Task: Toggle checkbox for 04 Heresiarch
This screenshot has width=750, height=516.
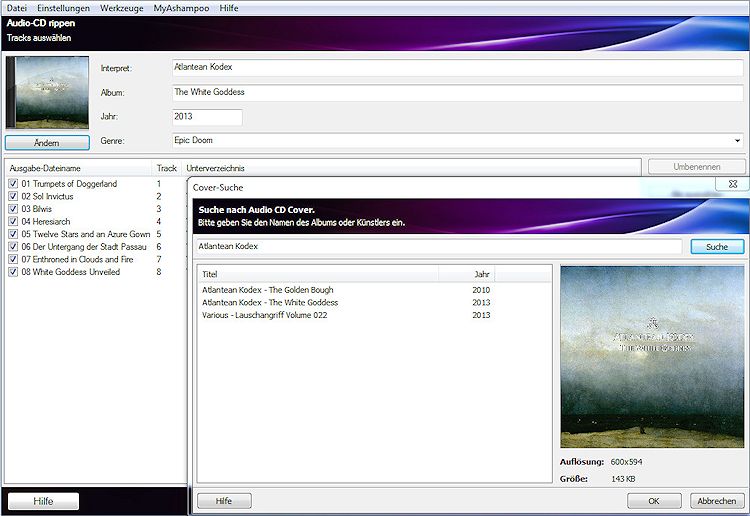Action: point(13,222)
